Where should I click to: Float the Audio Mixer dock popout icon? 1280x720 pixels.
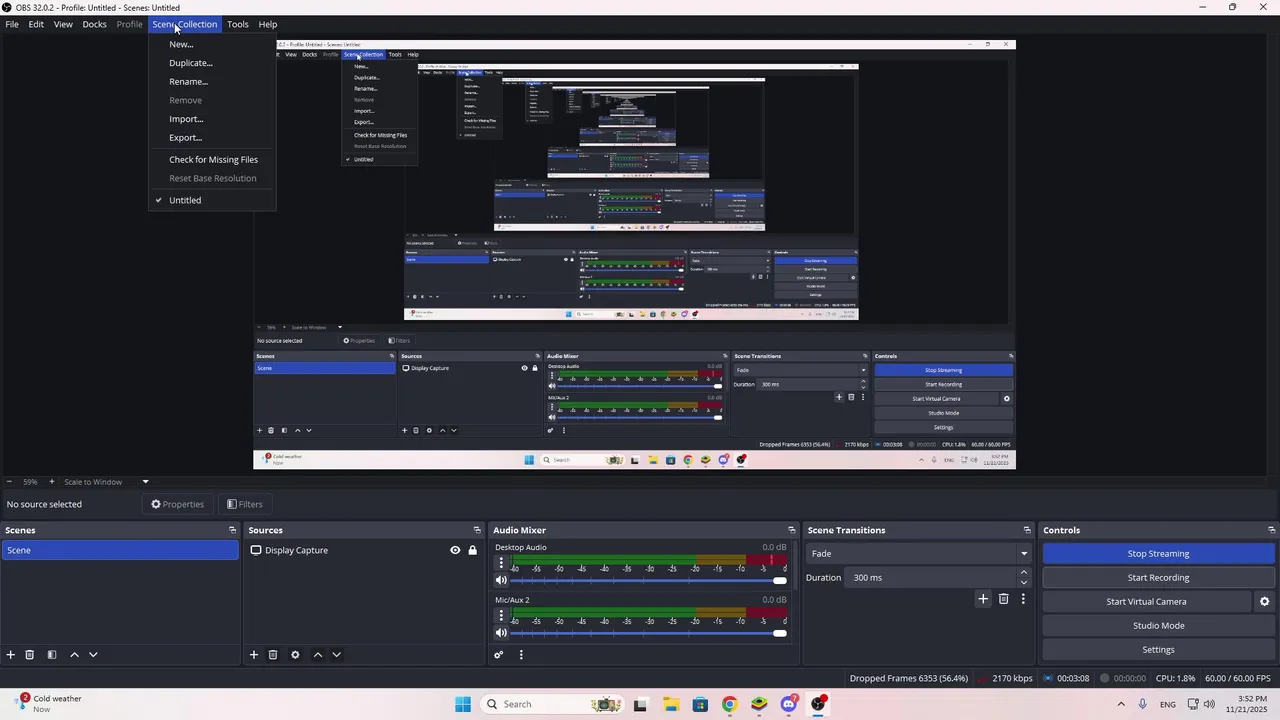click(x=791, y=530)
